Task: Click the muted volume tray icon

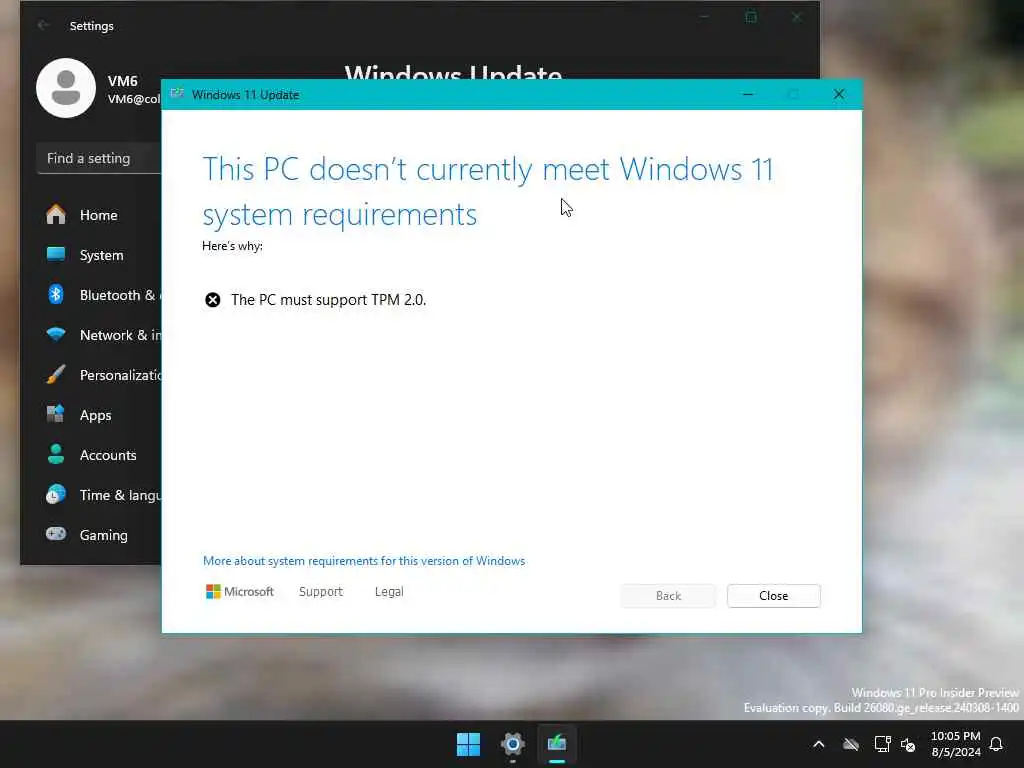Action: click(908, 744)
